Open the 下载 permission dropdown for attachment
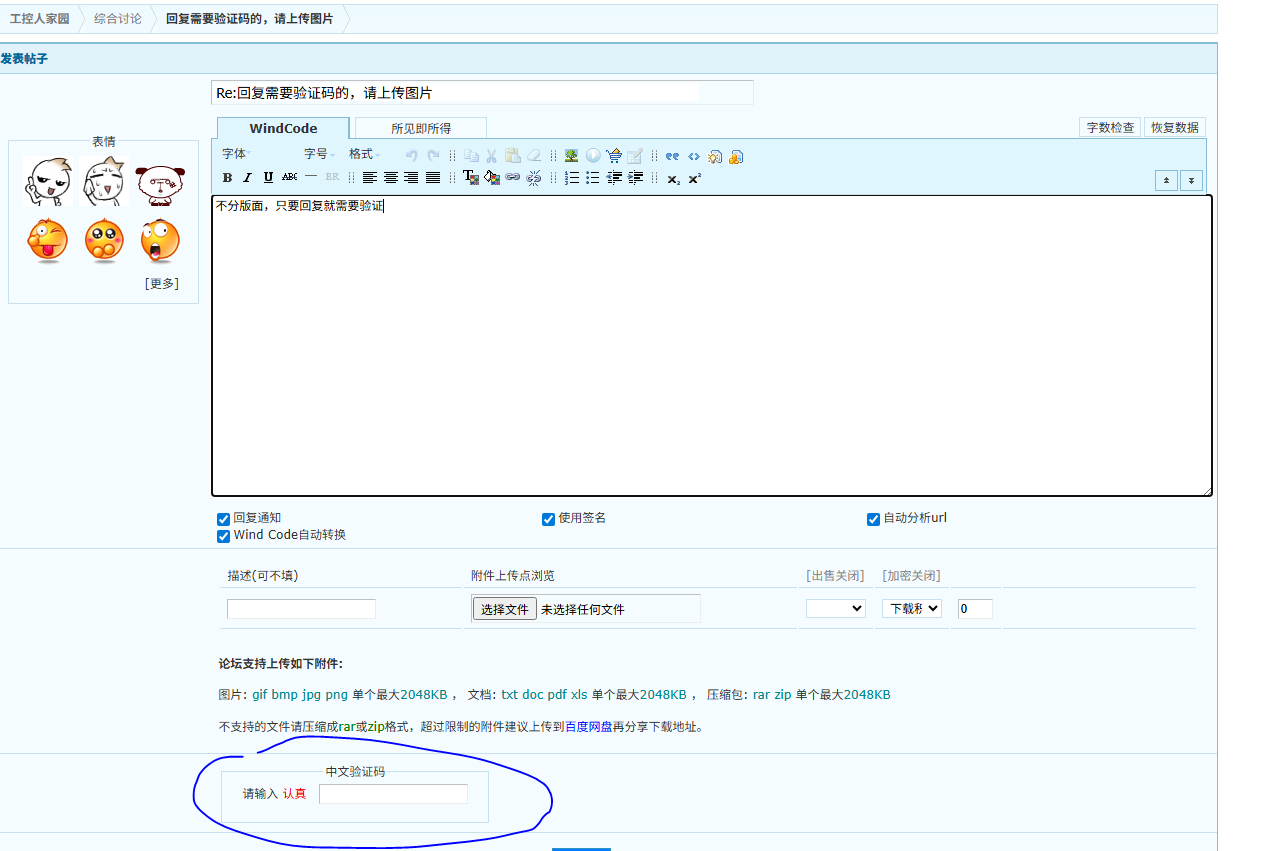Image resolution: width=1264 pixels, height=851 pixels. [x=911, y=608]
